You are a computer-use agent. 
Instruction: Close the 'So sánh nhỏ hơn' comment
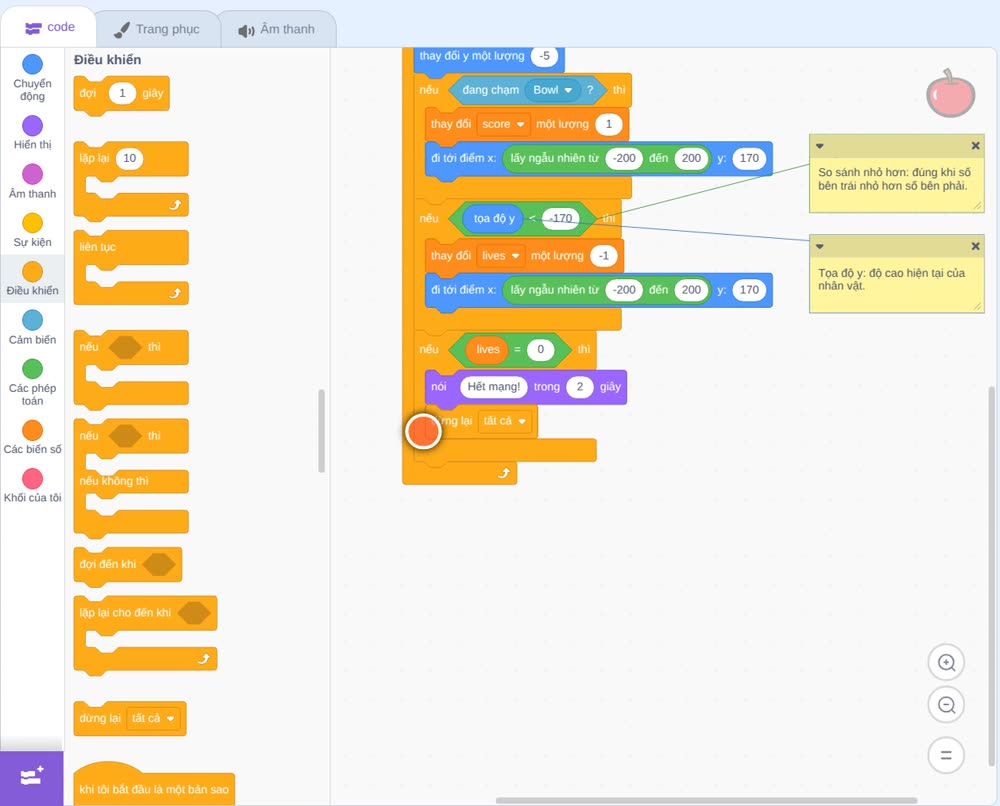pyautogui.click(x=975, y=145)
